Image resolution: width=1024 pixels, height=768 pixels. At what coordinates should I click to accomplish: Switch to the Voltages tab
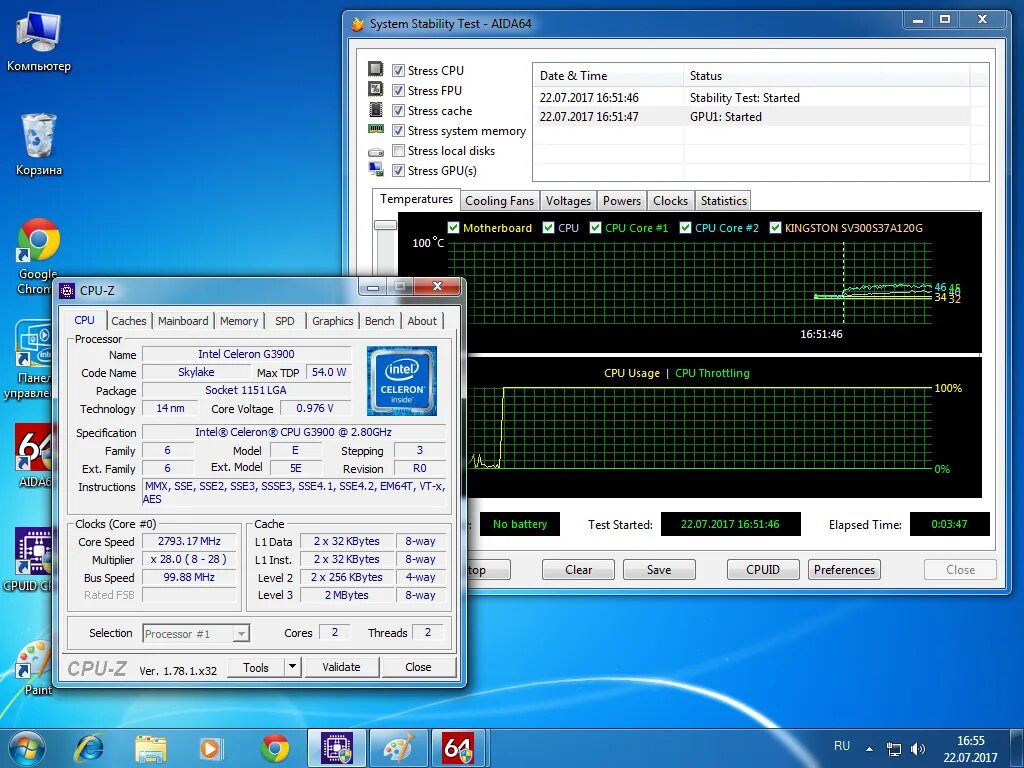[x=568, y=201]
